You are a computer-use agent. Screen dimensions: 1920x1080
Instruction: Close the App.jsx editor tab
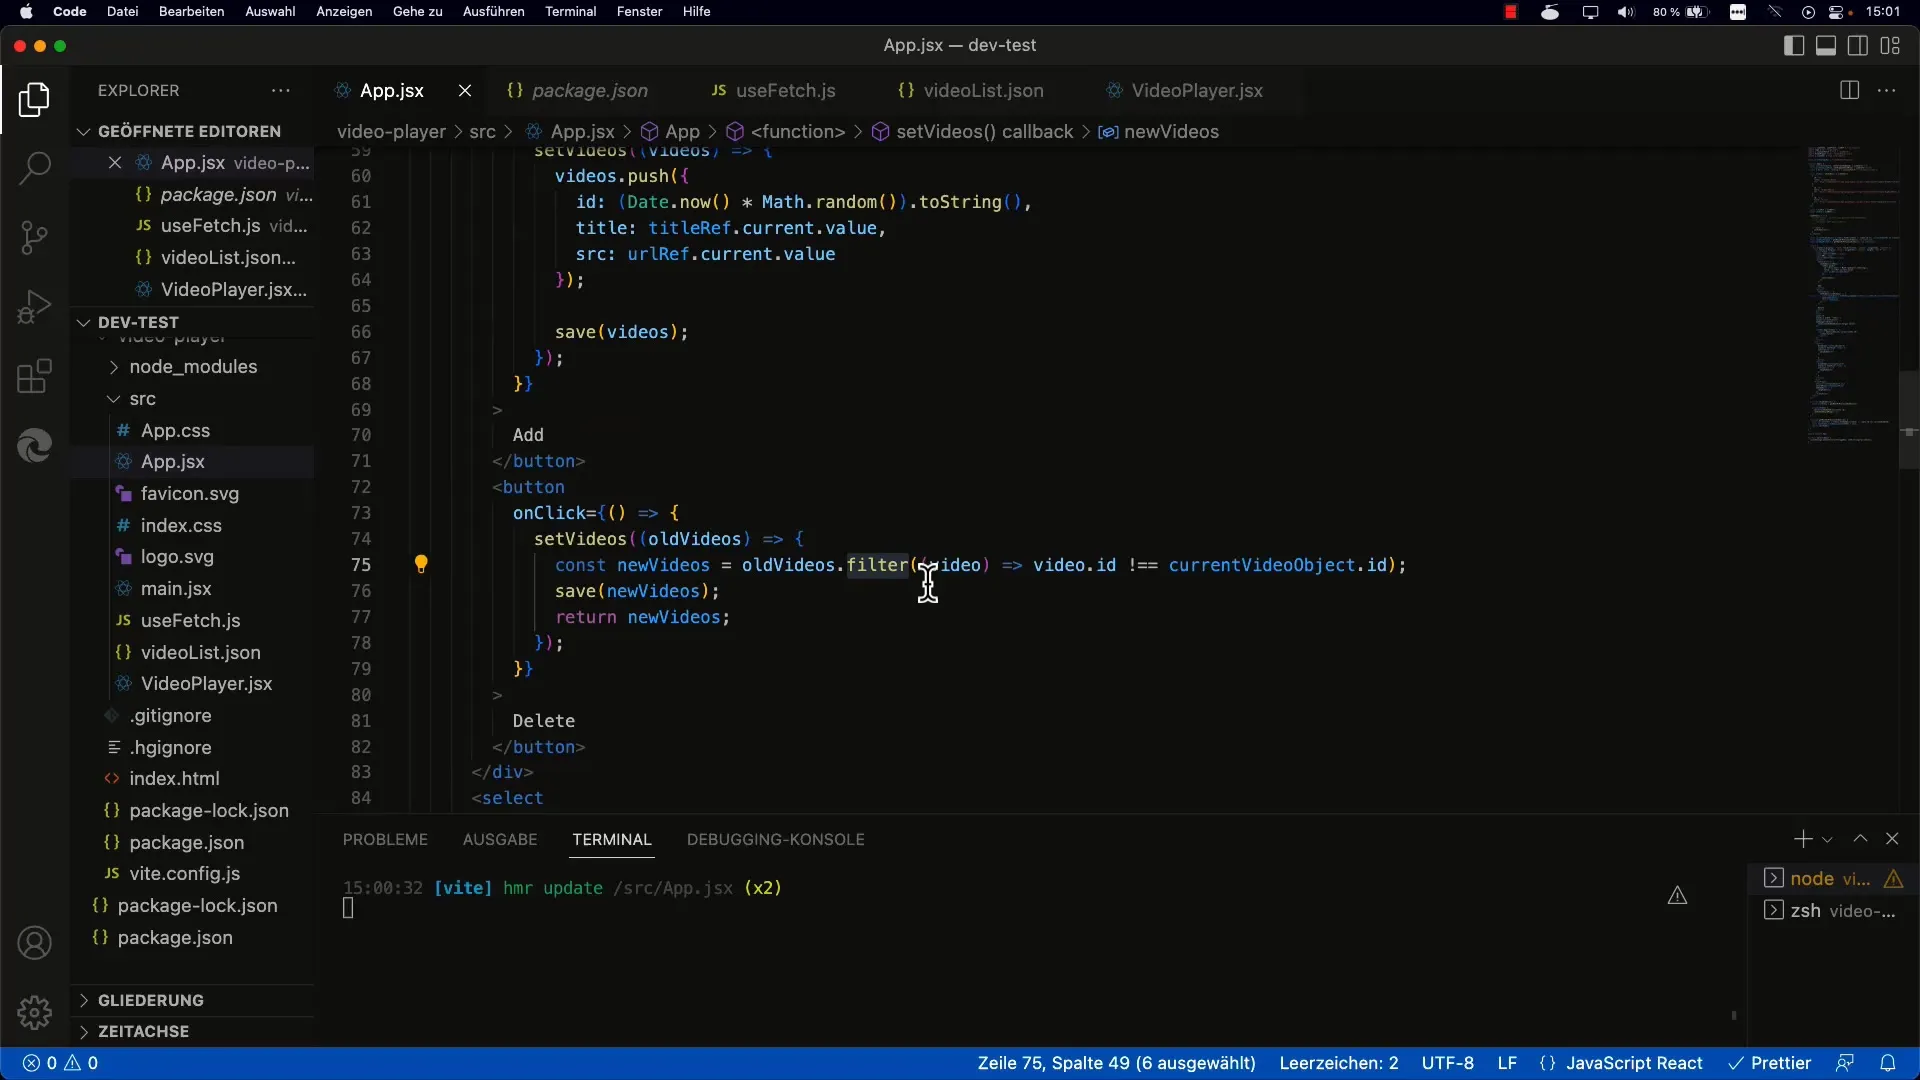[x=465, y=91]
